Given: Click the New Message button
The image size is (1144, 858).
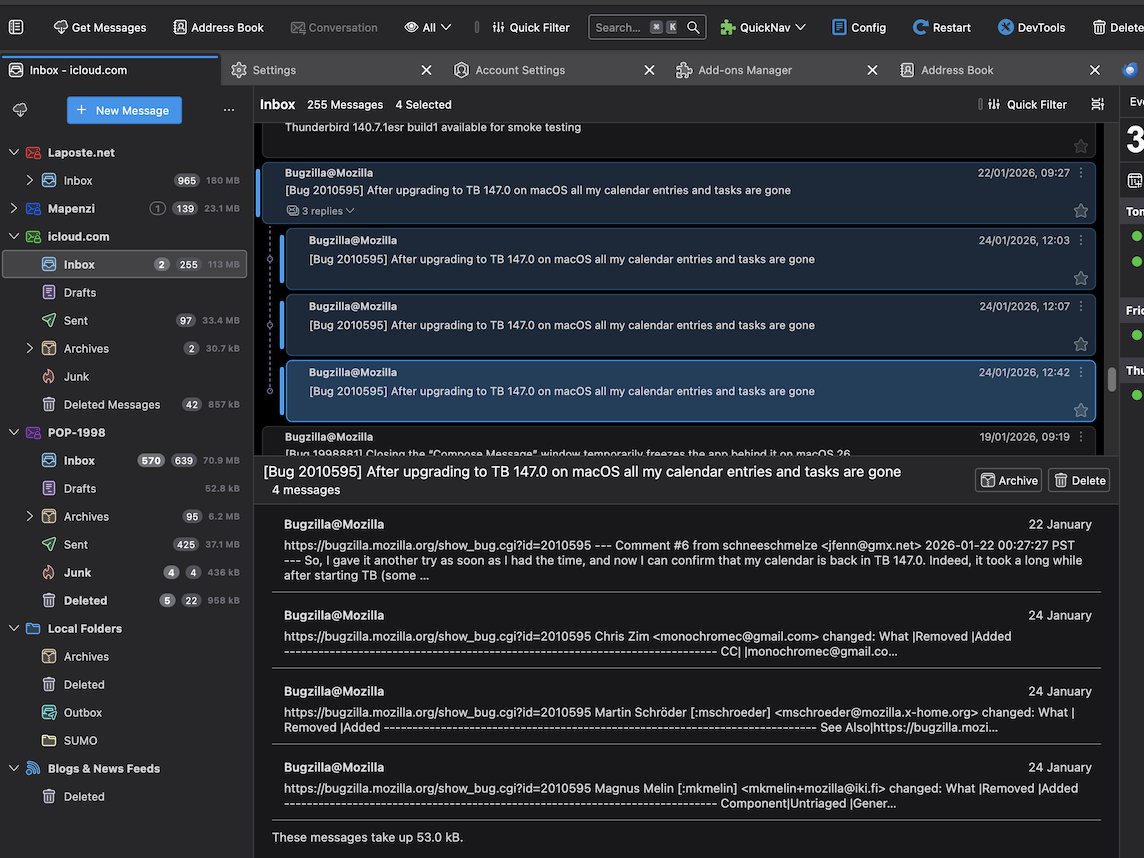Looking at the screenshot, I should click(x=124, y=110).
